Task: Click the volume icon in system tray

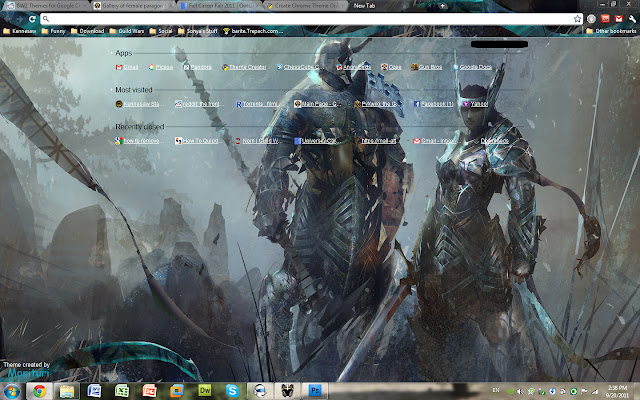Action: [520, 391]
